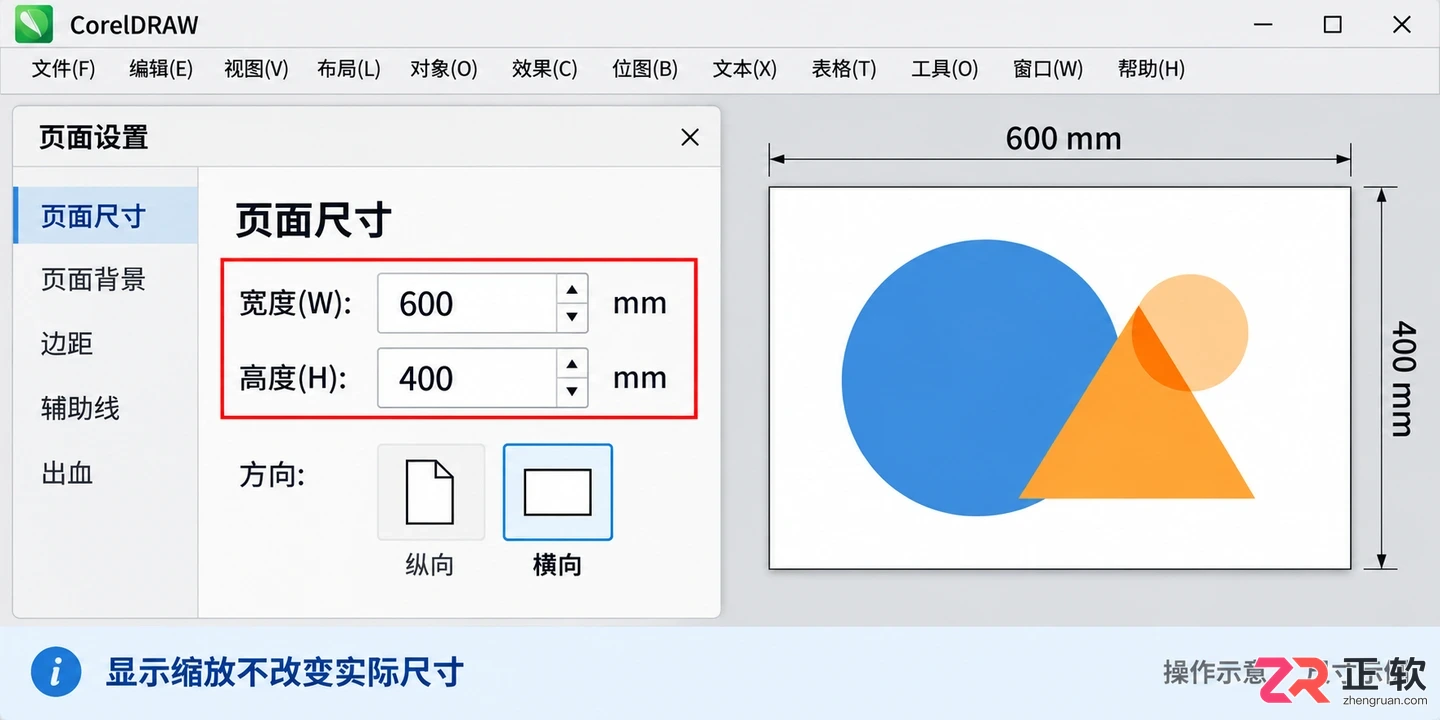This screenshot has width=1440, height=720.
Task: Open the 布局(L) menu
Action: point(349,69)
